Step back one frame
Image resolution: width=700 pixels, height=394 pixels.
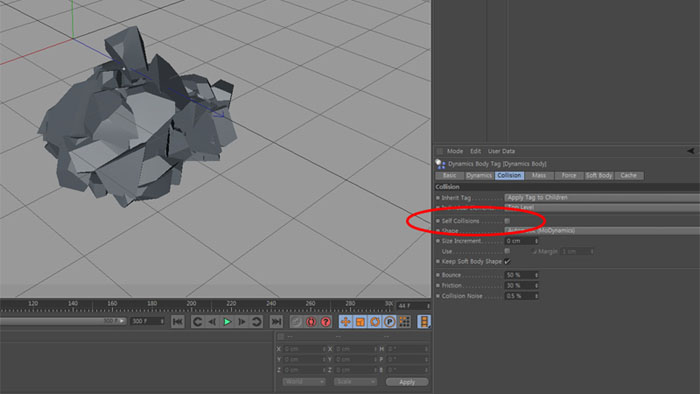tap(212, 321)
